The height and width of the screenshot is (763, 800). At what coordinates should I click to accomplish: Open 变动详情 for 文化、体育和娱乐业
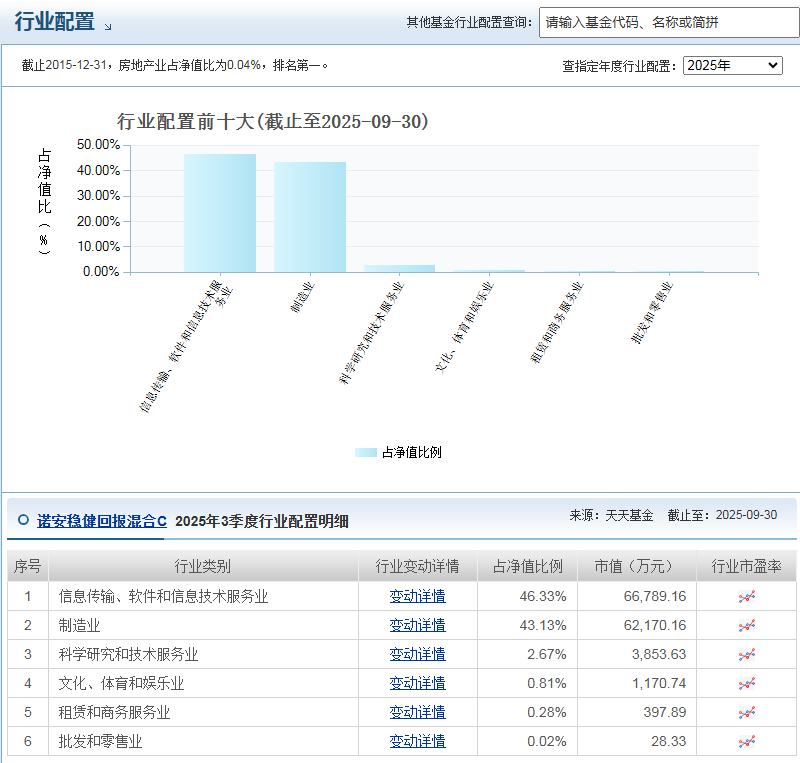(x=417, y=683)
